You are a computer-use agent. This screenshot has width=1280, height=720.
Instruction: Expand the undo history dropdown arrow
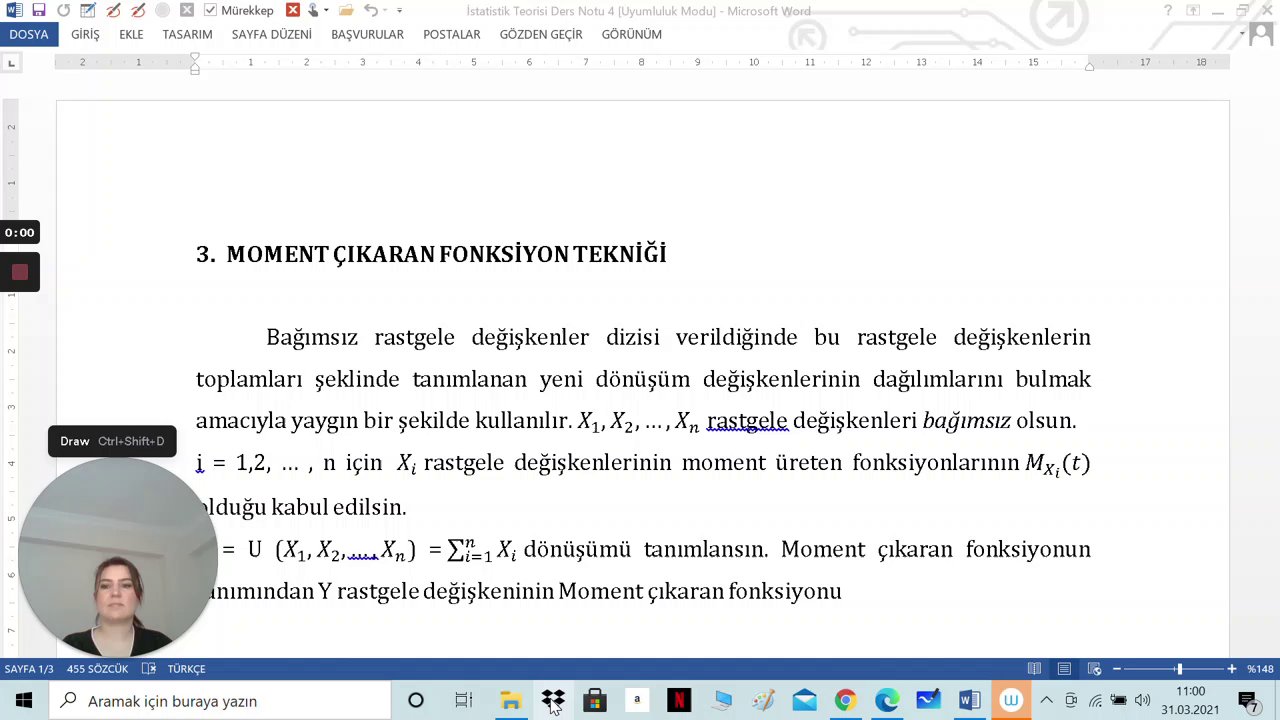click(385, 11)
